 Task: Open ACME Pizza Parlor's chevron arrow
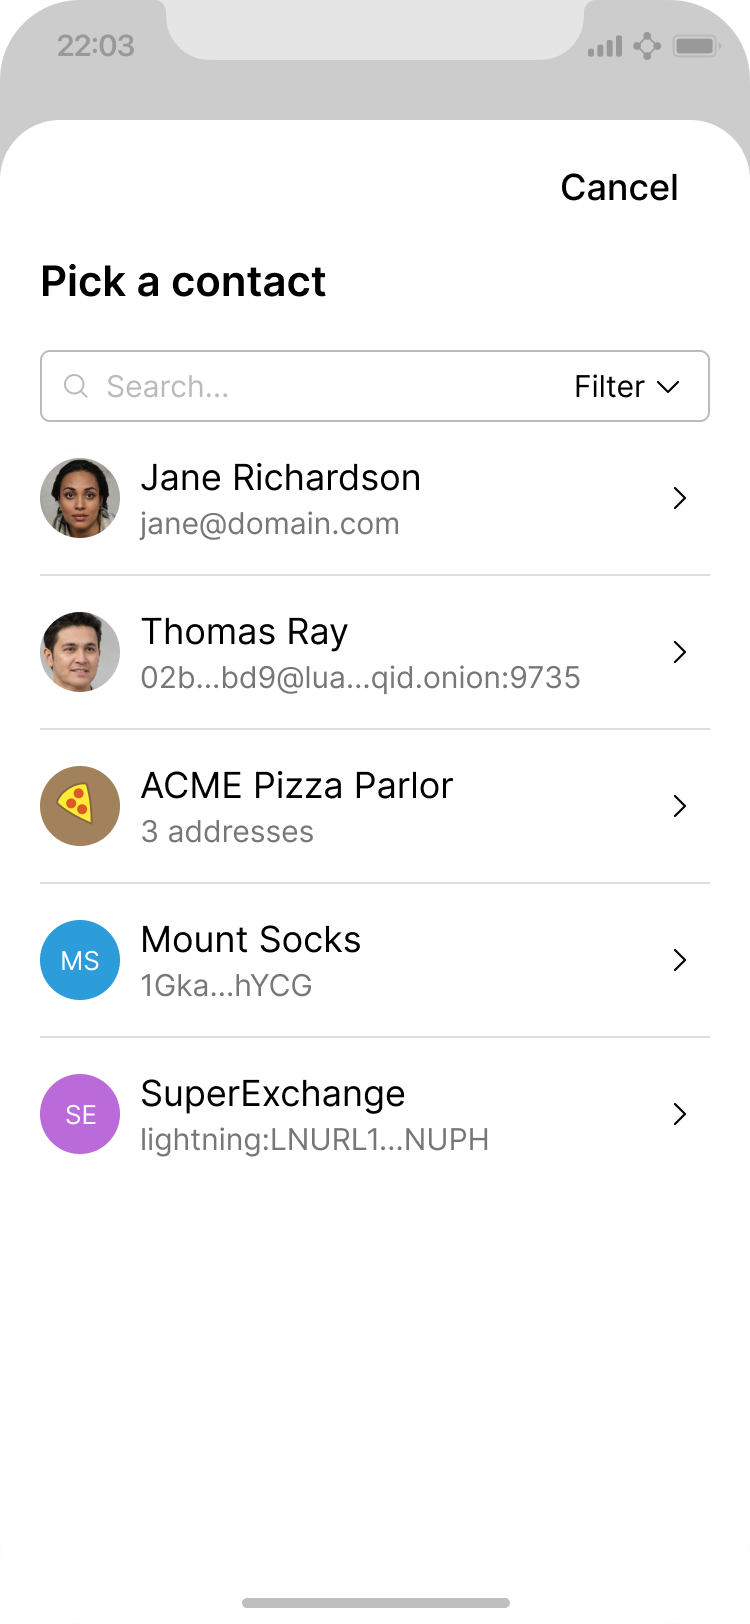pyautogui.click(x=680, y=806)
